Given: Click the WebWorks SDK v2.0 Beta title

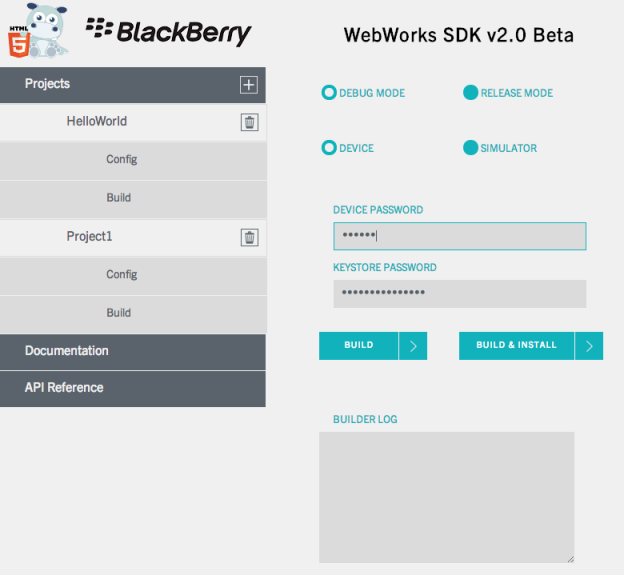Looking at the screenshot, I should (x=458, y=35).
